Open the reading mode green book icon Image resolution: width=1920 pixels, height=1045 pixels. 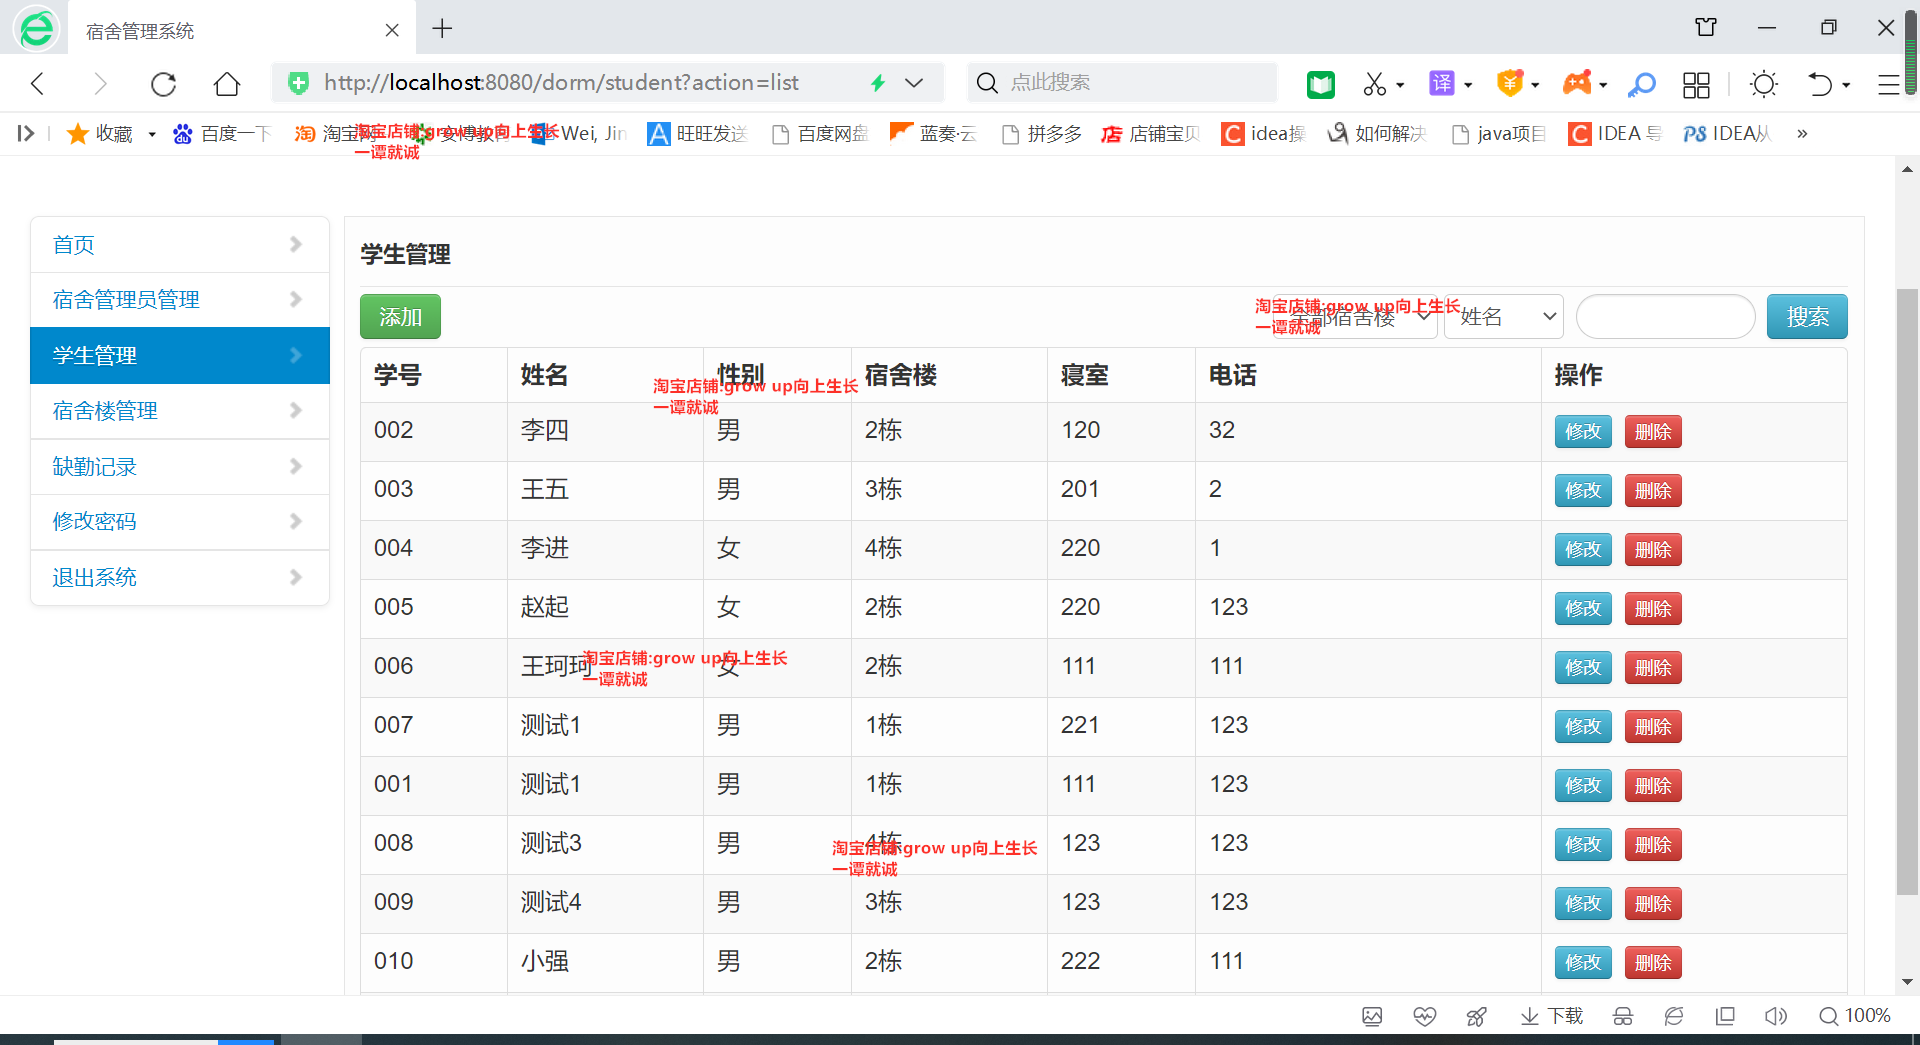click(x=1320, y=85)
